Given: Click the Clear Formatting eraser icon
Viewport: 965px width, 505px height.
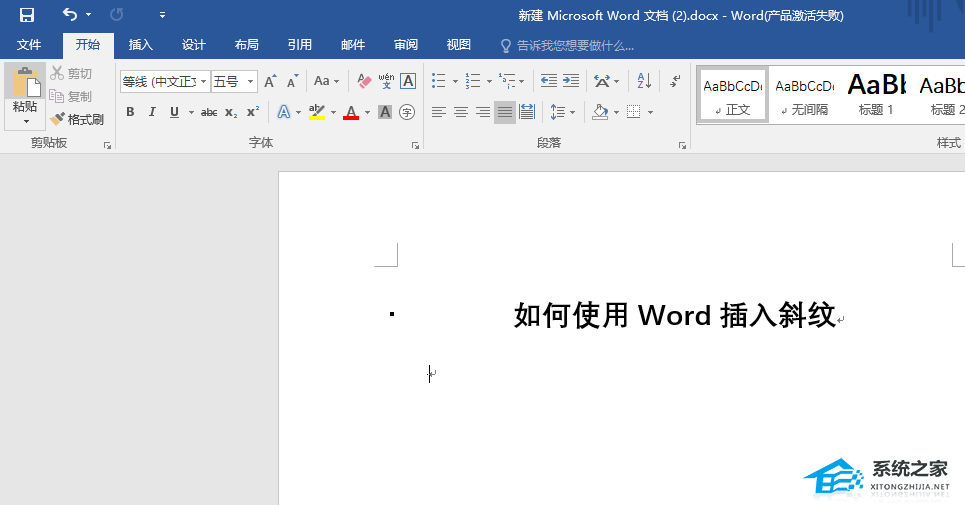Looking at the screenshot, I should pyautogui.click(x=364, y=81).
